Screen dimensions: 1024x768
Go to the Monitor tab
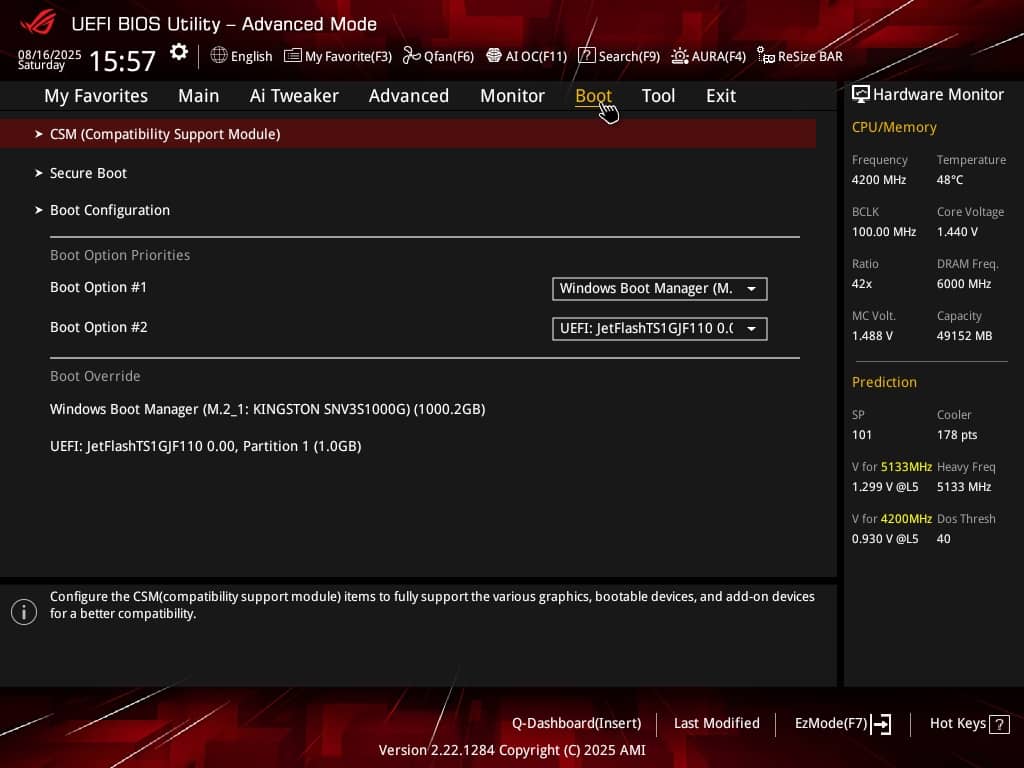click(x=512, y=96)
